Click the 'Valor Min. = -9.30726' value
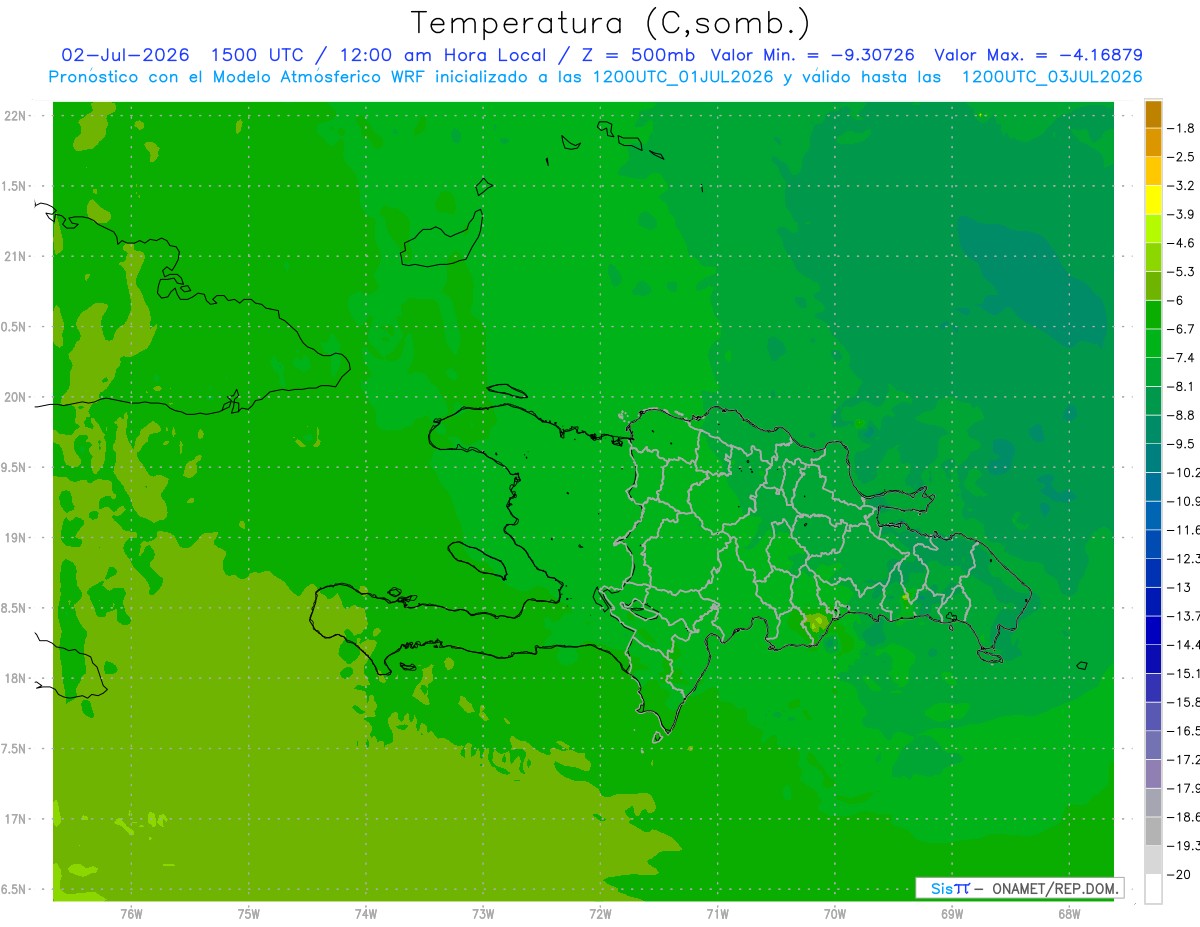 (812, 55)
